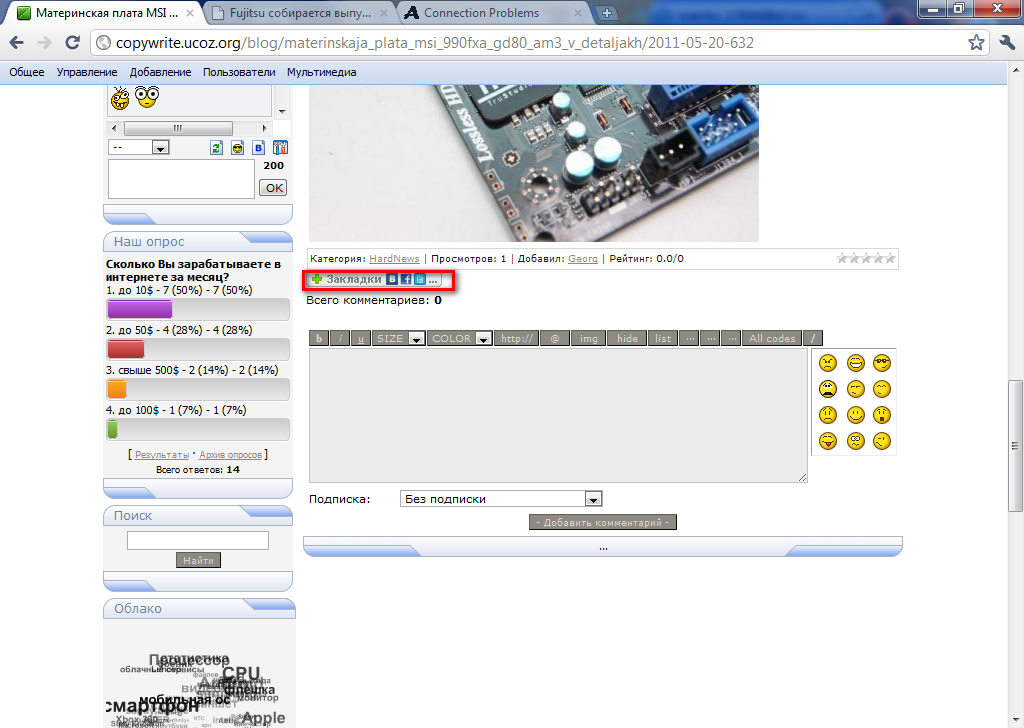
Task: Open the Georg author link
Action: pos(583,259)
